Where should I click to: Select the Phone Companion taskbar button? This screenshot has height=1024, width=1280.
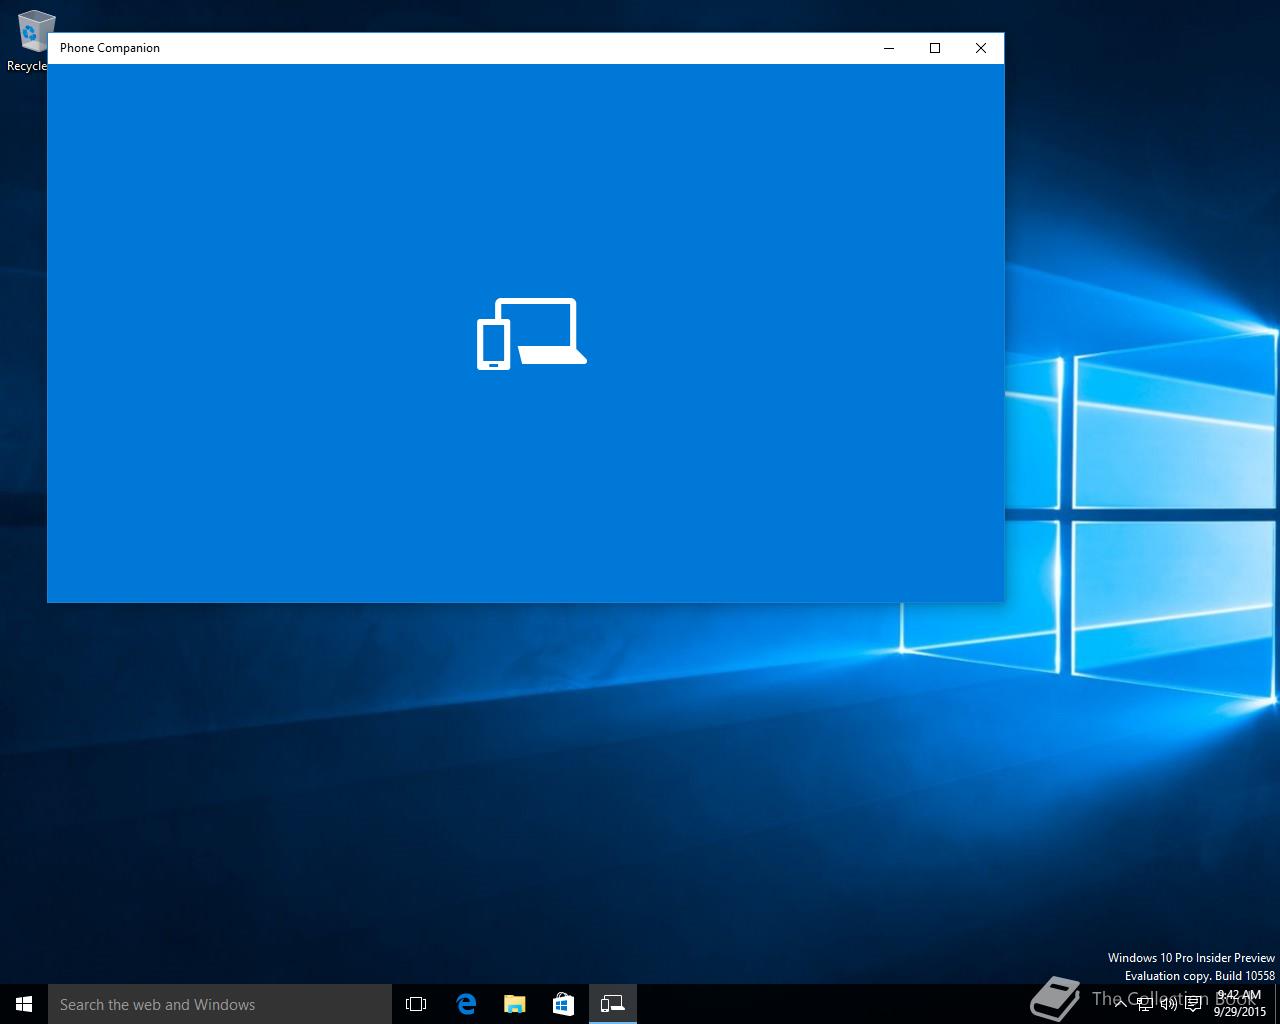point(612,1004)
